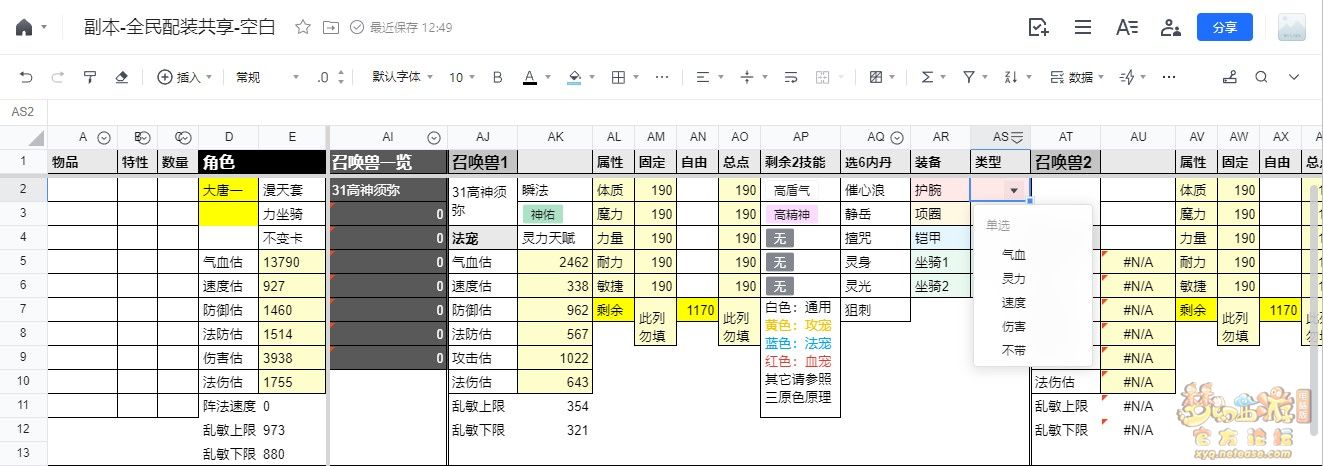Click the cell borders icon
The image size is (1323, 466).
pos(619,77)
